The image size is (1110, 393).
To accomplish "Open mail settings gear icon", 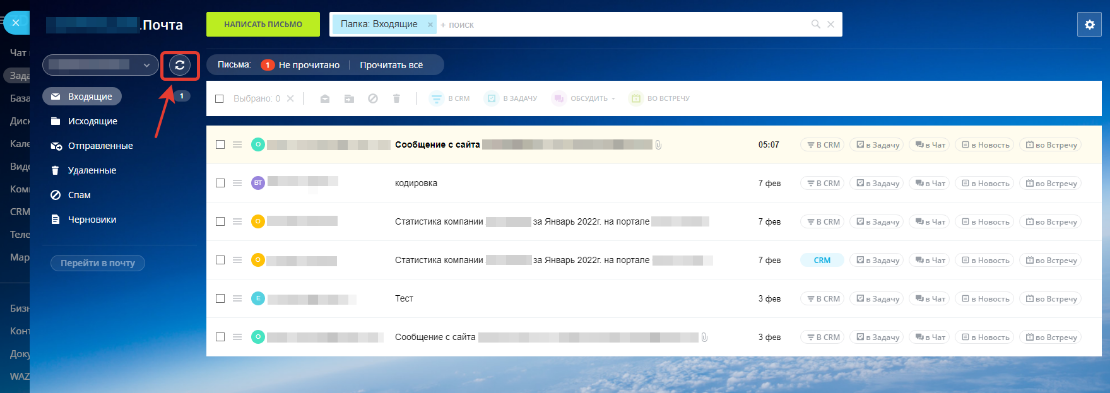I will click(x=1089, y=24).
